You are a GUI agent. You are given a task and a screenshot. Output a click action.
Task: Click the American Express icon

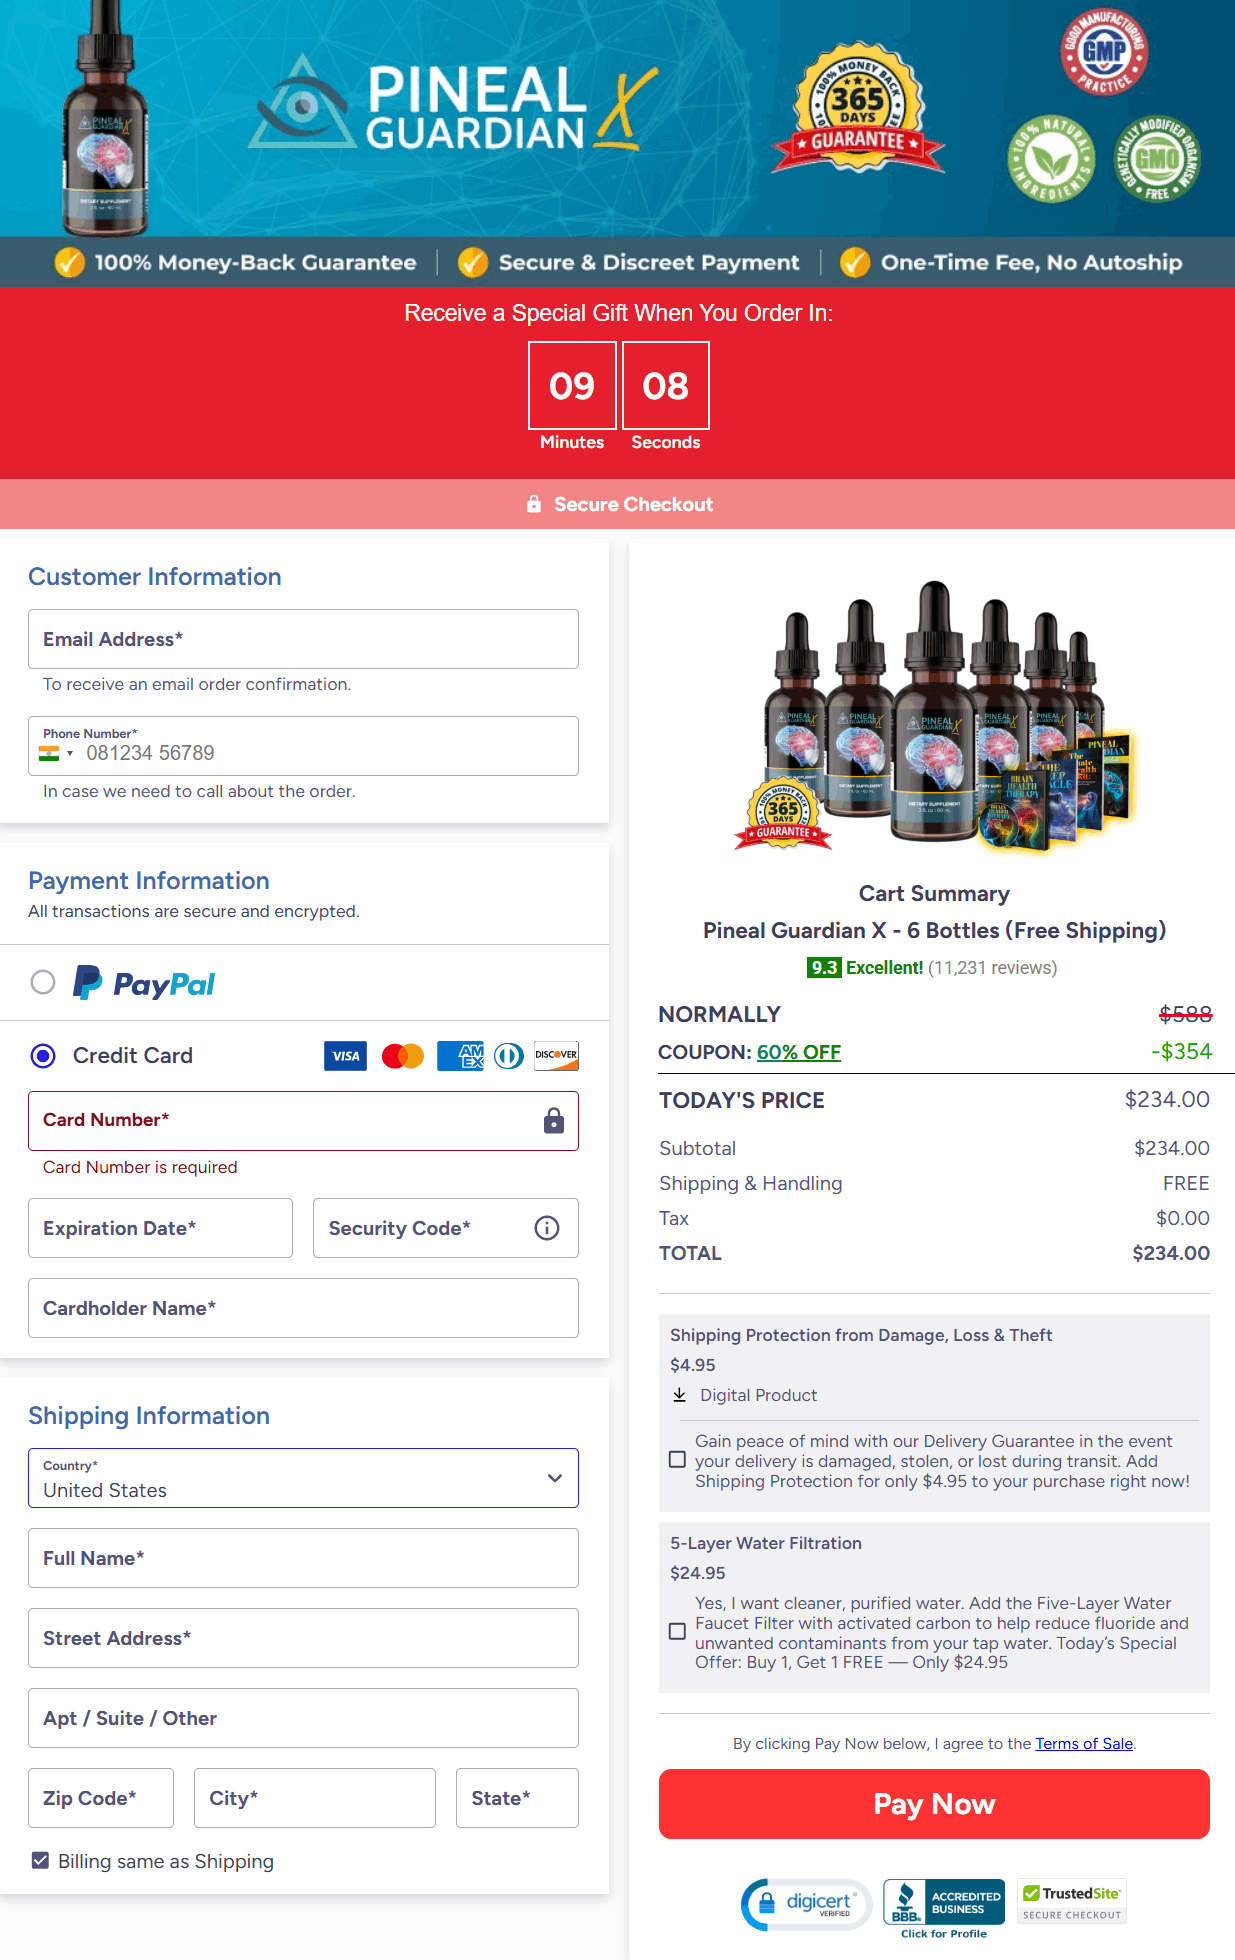(461, 1056)
